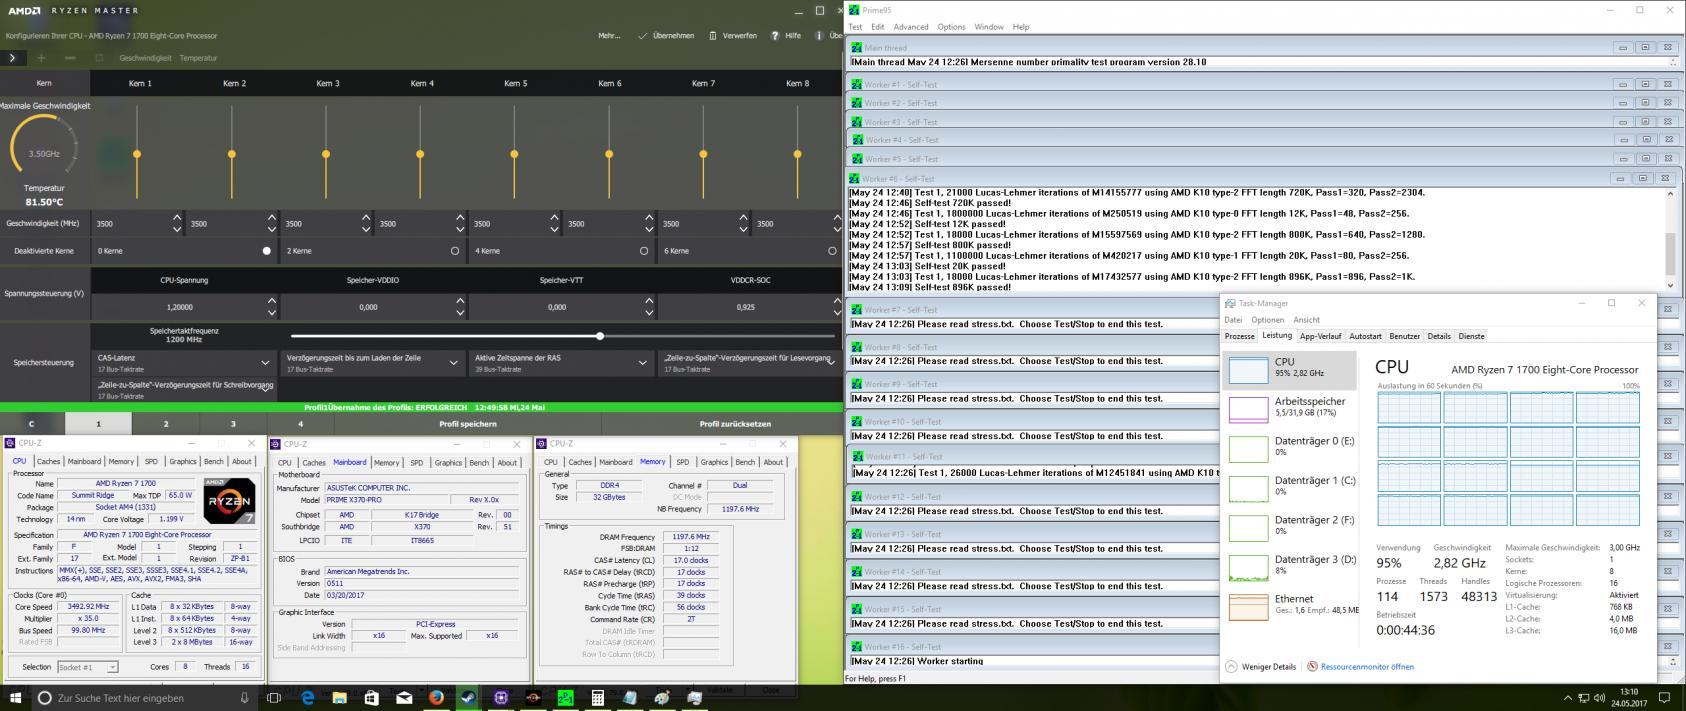Switch to Ryzen Master taskbar icon

[533, 697]
